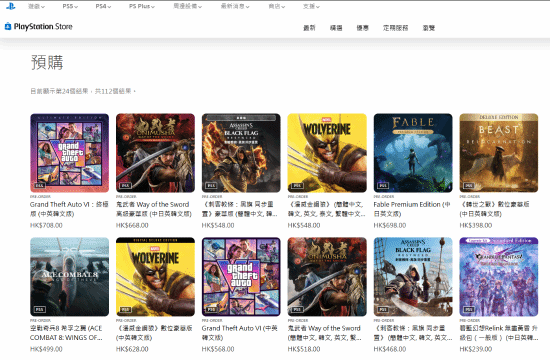
Task: Click the price HK$499.00
Action: point(46,349)
